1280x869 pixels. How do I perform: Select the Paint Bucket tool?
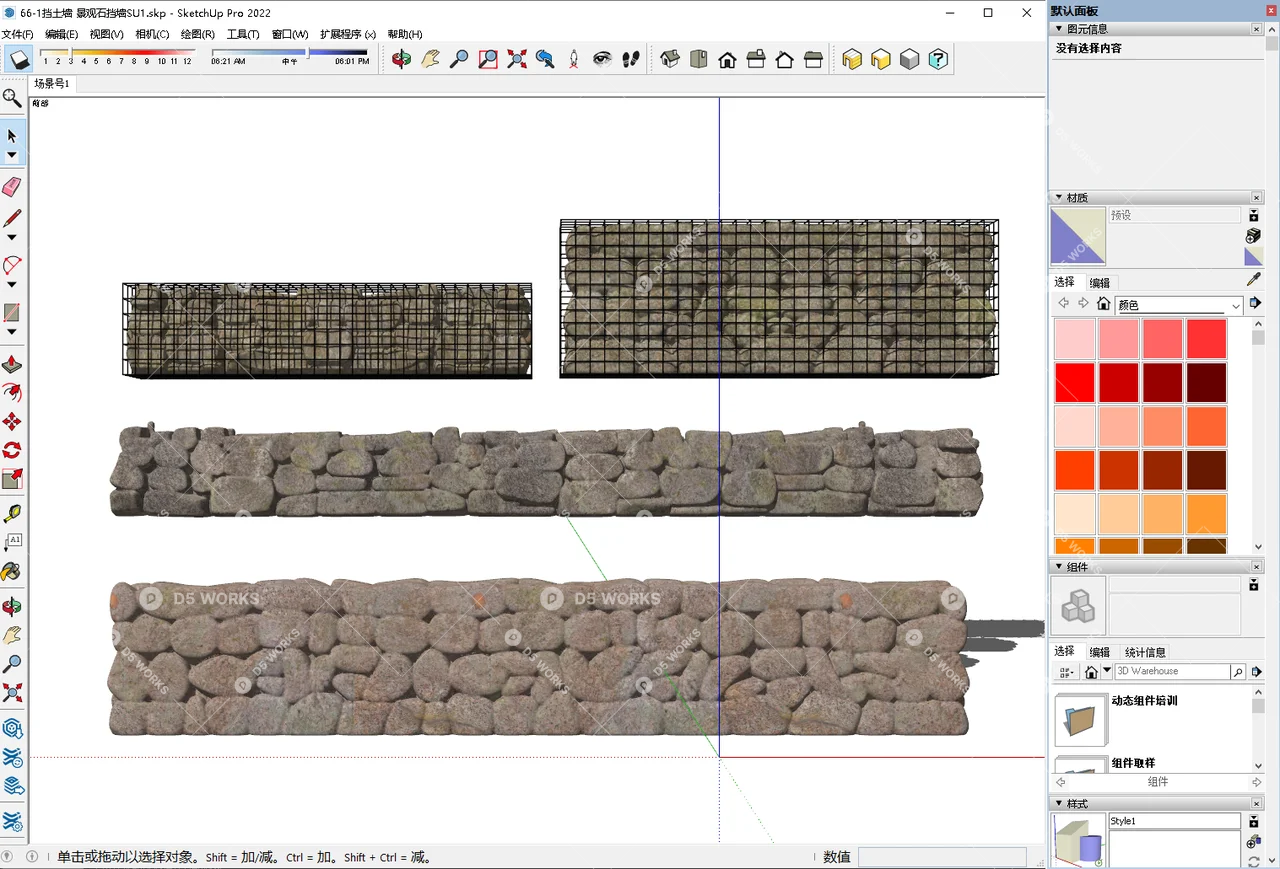pyautogui.click(x=13, y=571)
